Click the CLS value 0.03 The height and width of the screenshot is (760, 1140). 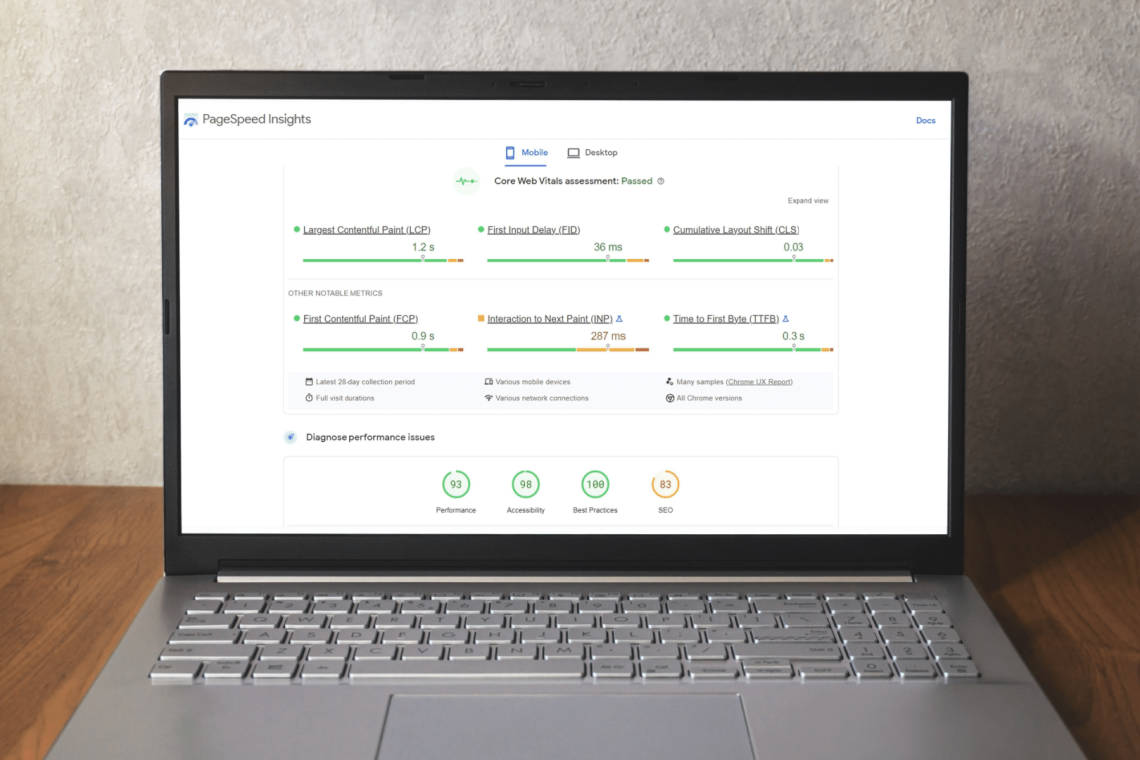point(793,247)
